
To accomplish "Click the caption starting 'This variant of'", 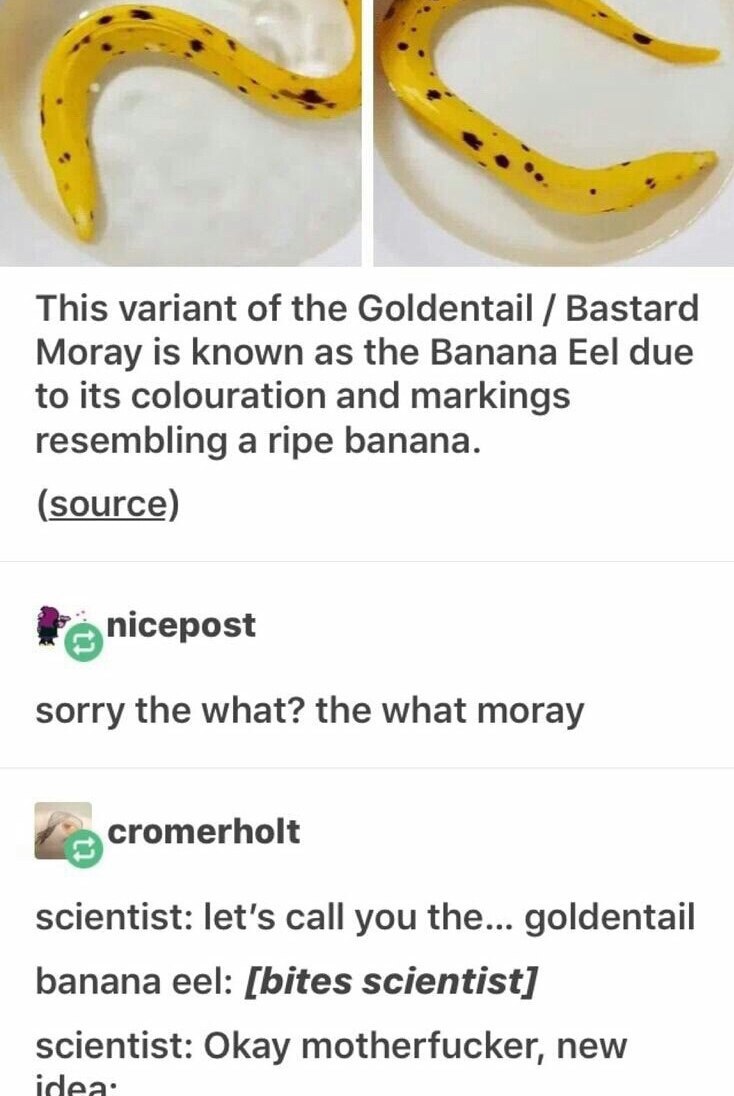I will pos(368,373).
